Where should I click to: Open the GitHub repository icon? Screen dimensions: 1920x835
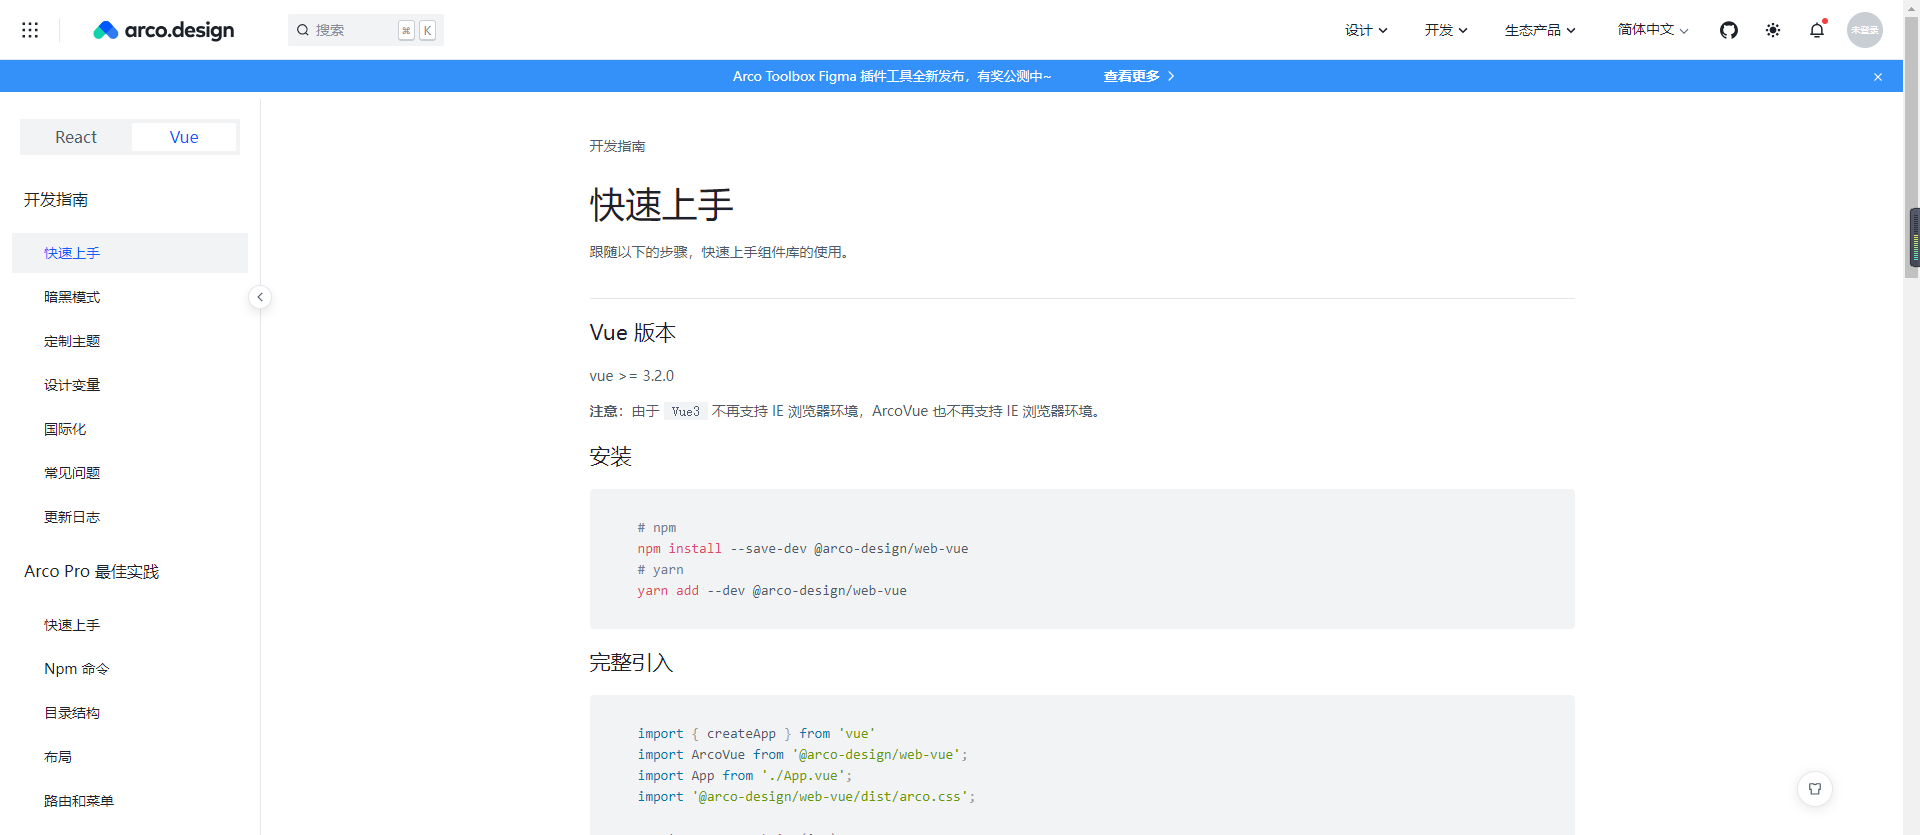pos(1729,30)
